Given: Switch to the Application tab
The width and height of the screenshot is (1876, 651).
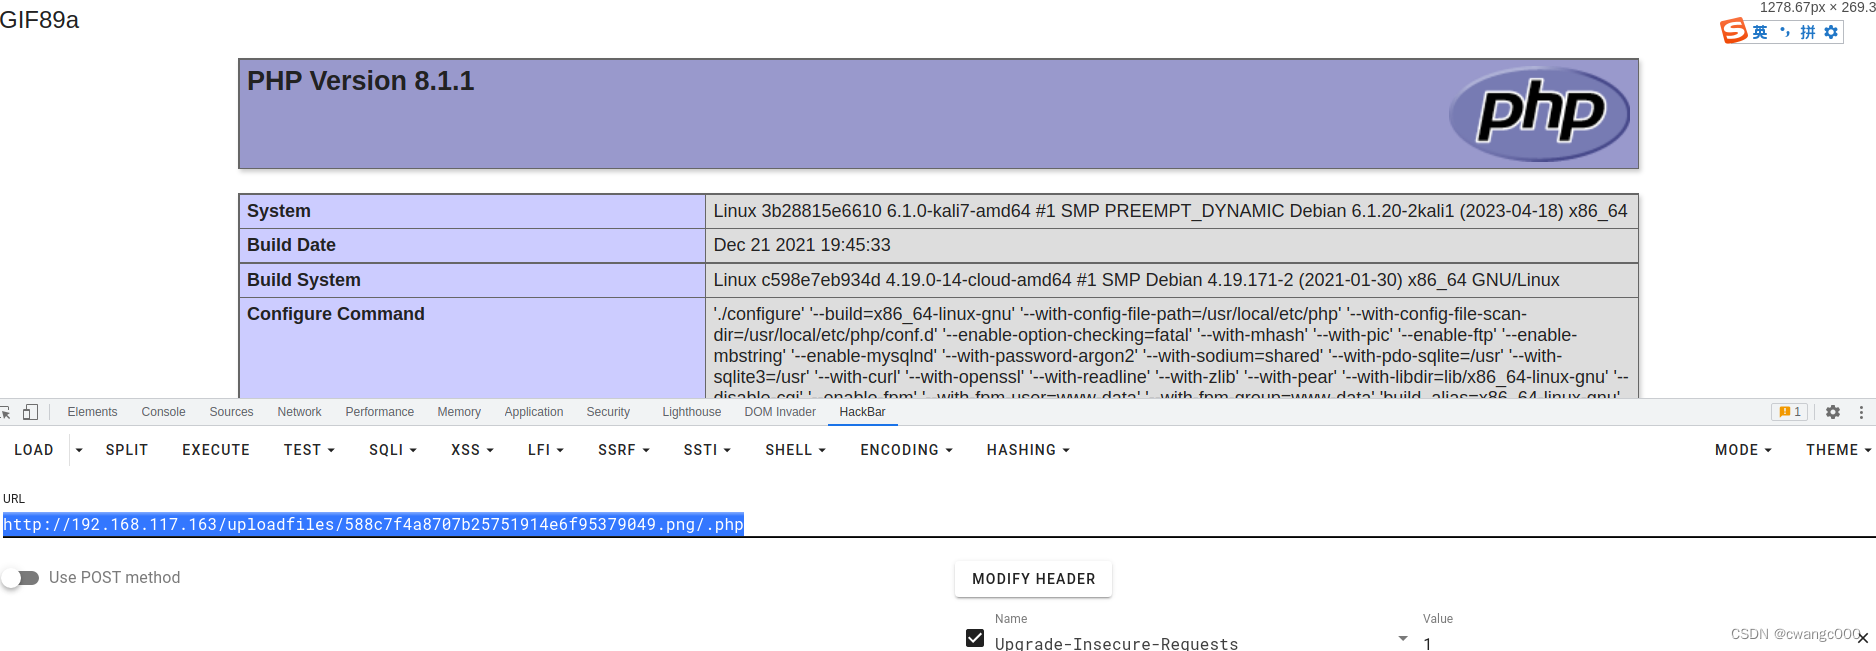Looking at the screenshot, I should point(534,412).
